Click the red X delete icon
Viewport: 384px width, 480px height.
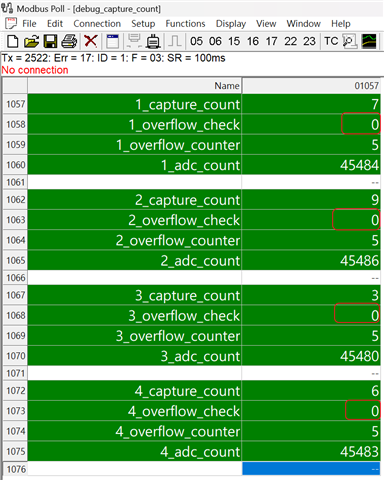point(91,41)
